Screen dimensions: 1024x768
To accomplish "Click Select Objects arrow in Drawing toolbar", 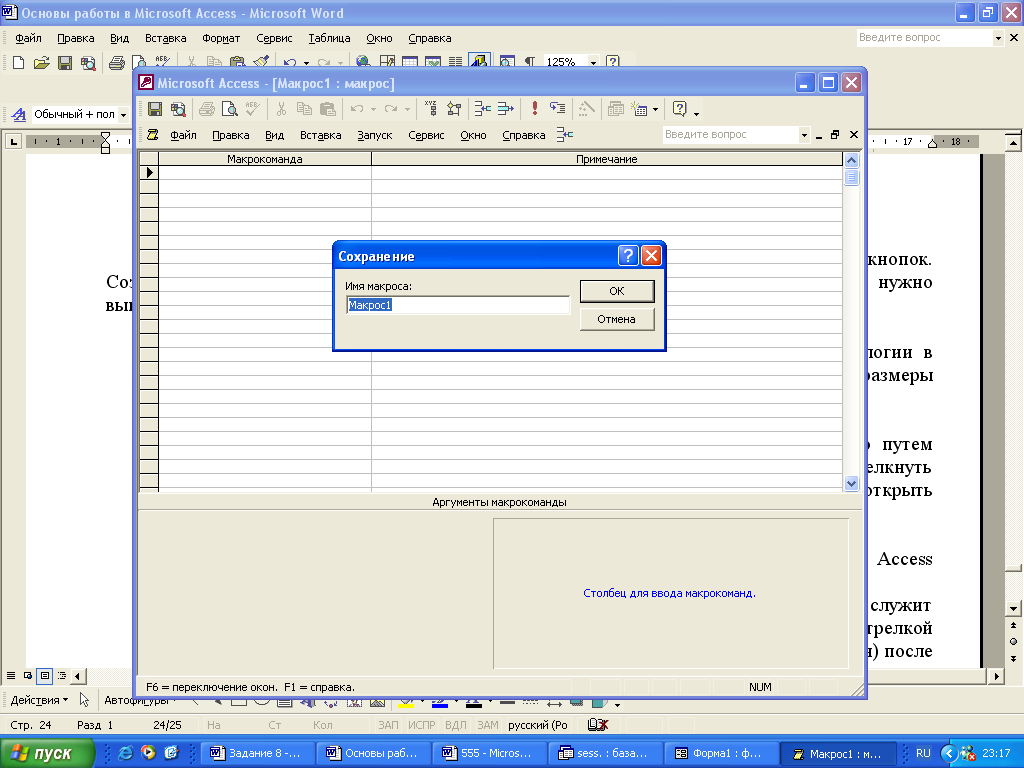I will (84, 700).
